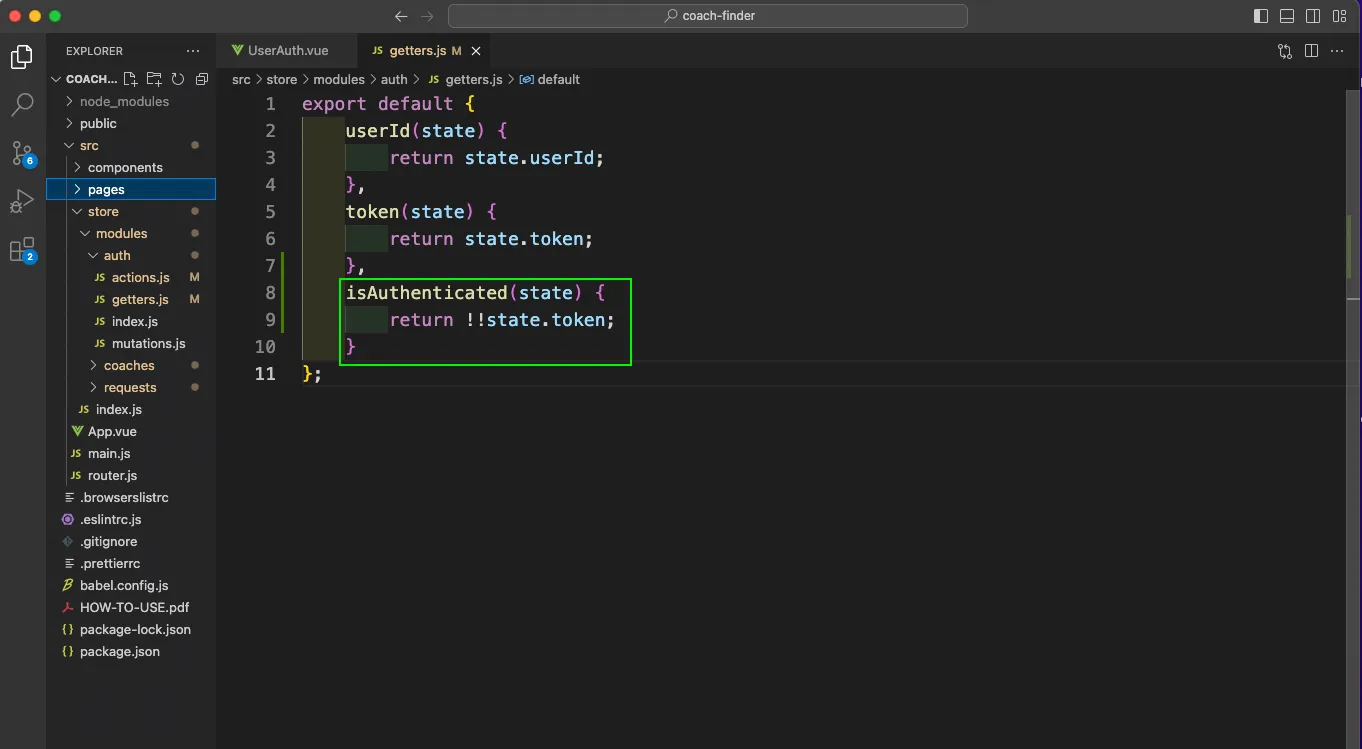Open main.js file
The width and height of the screenshot is (1362, 749).
[x=131, y=453]
